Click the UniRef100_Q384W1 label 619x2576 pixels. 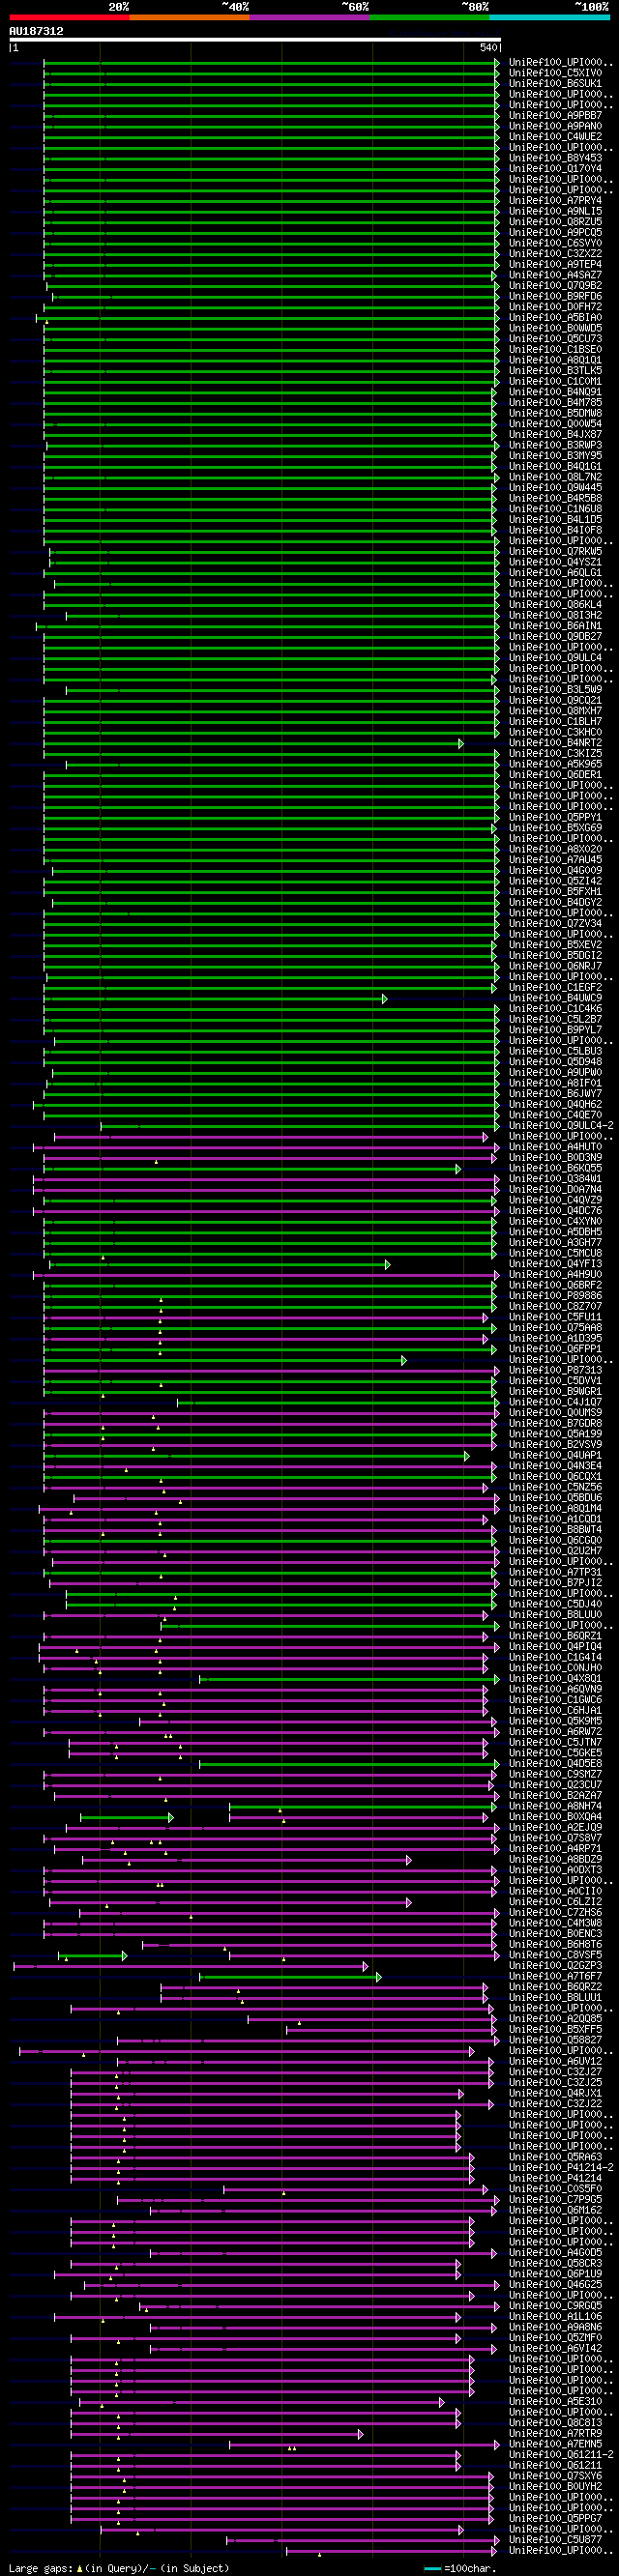tap(555, 1179)
